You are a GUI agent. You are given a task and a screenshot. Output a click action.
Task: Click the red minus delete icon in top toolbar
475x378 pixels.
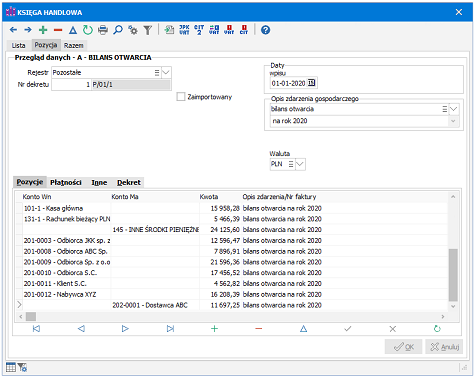pyautogui.click(x=58, y=30)
